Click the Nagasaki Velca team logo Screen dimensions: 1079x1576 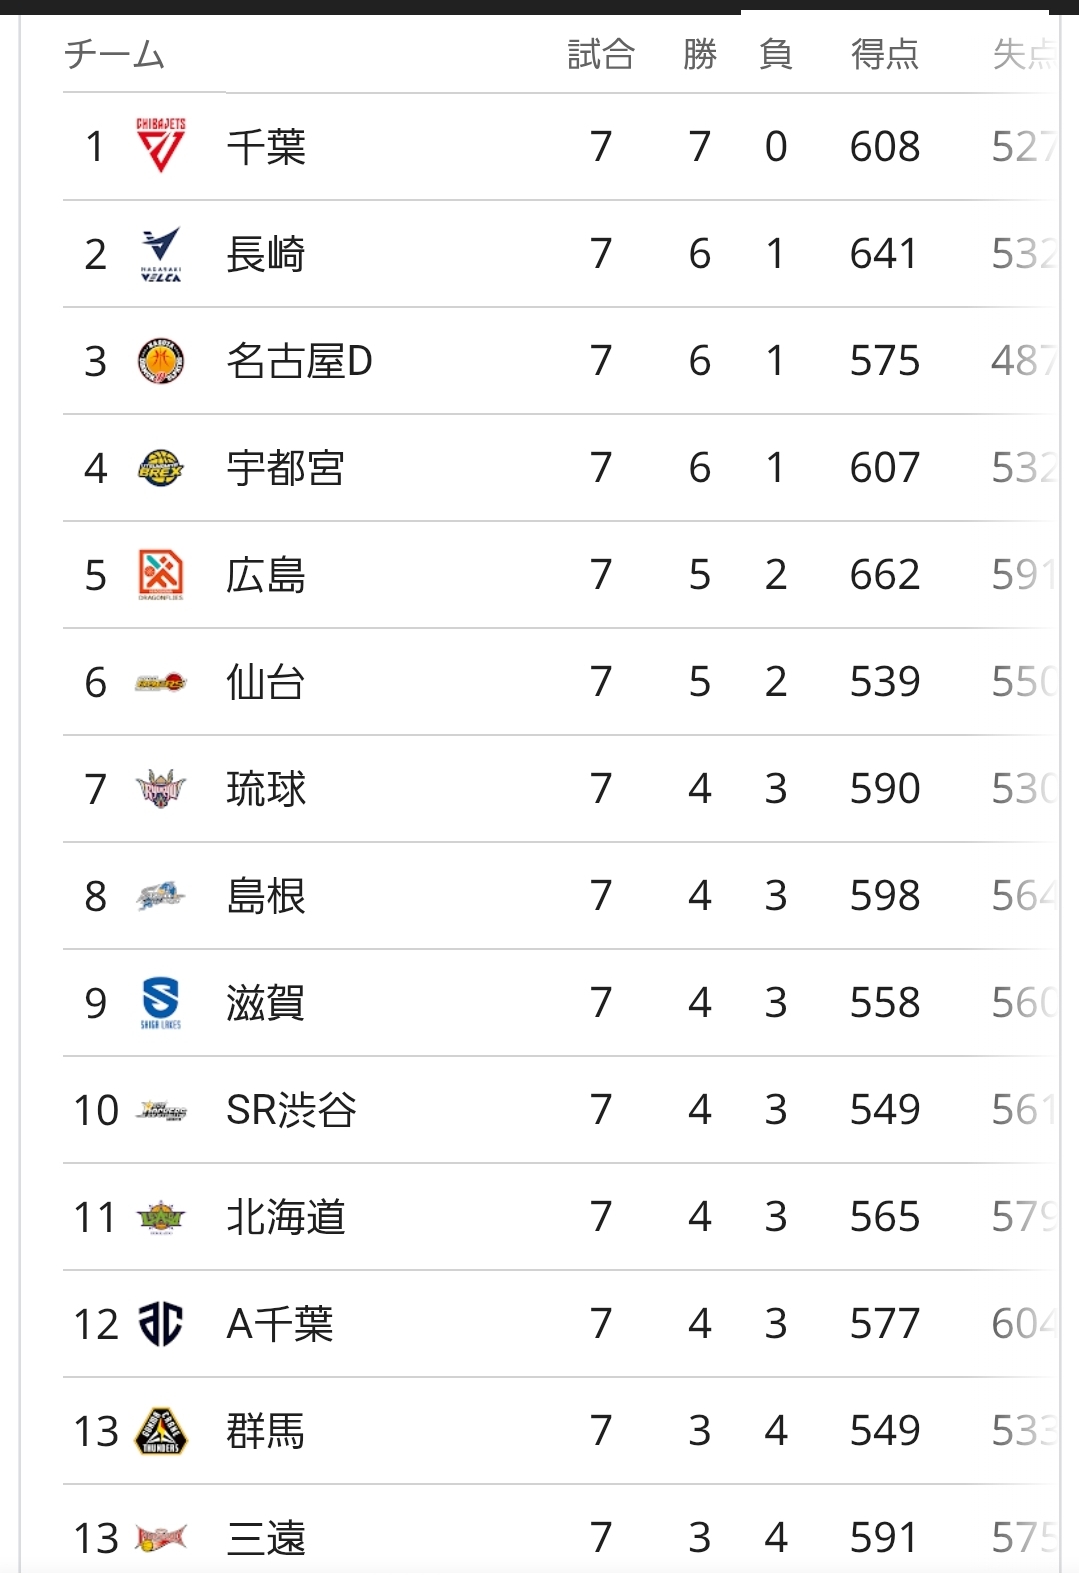click(161, 254)
